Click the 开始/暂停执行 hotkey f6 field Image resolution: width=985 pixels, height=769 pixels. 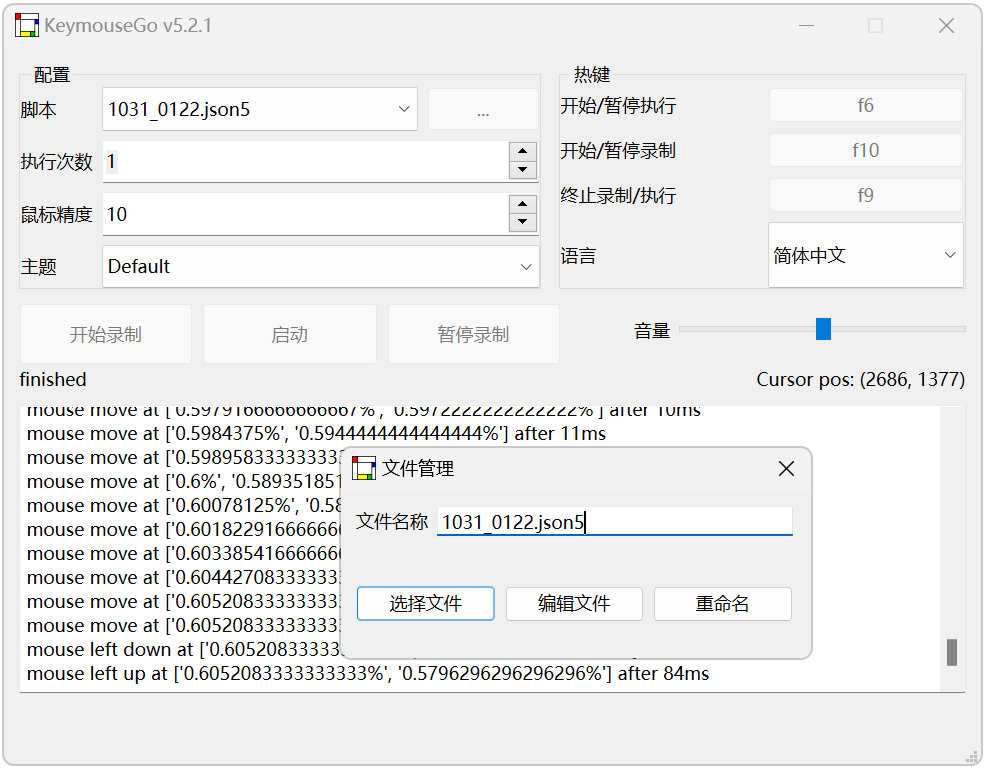point(866,105)
